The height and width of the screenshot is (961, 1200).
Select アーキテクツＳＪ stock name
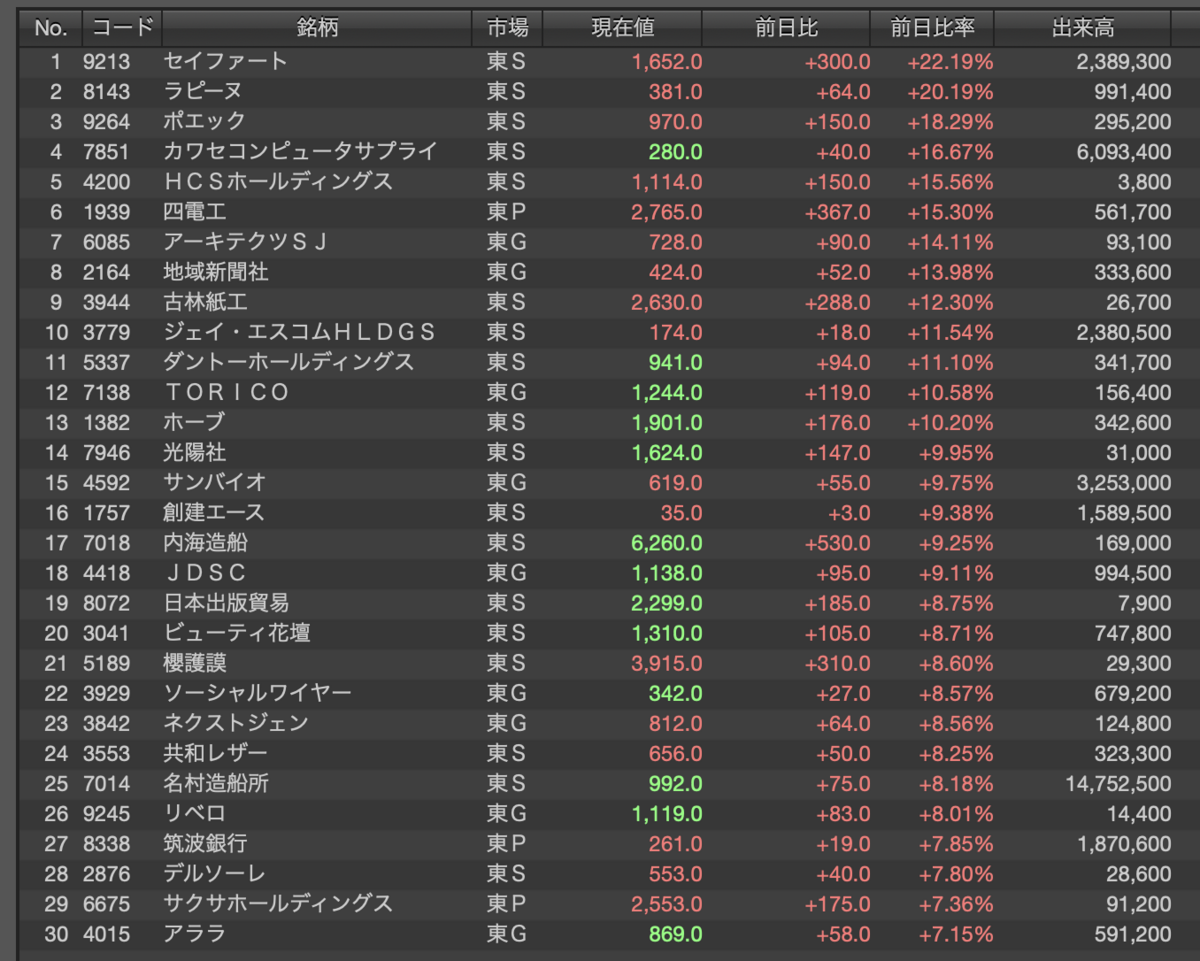click(x=246, y=242)
